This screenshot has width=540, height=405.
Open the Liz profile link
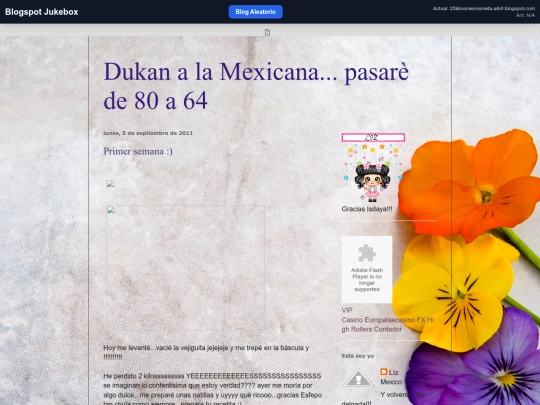[x=393, y=372]
